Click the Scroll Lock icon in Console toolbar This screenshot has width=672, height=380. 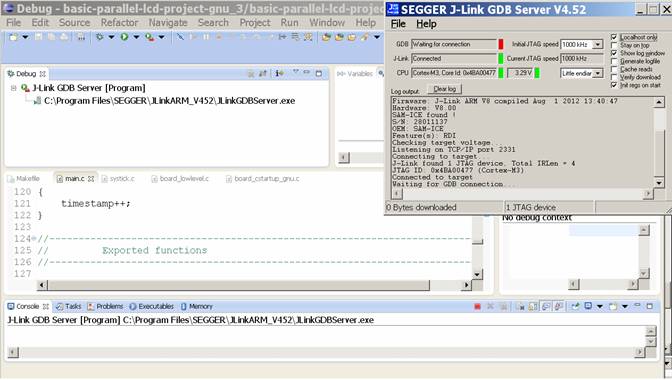point(533,306)
